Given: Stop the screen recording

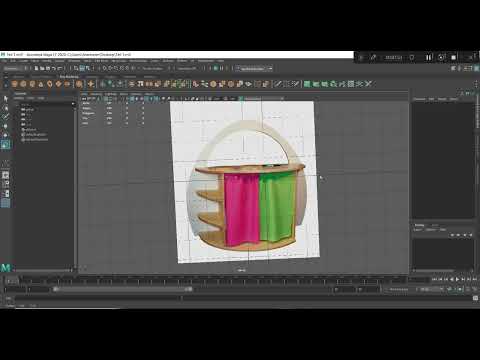Looking at the screenshot, I should click(454, 57).
